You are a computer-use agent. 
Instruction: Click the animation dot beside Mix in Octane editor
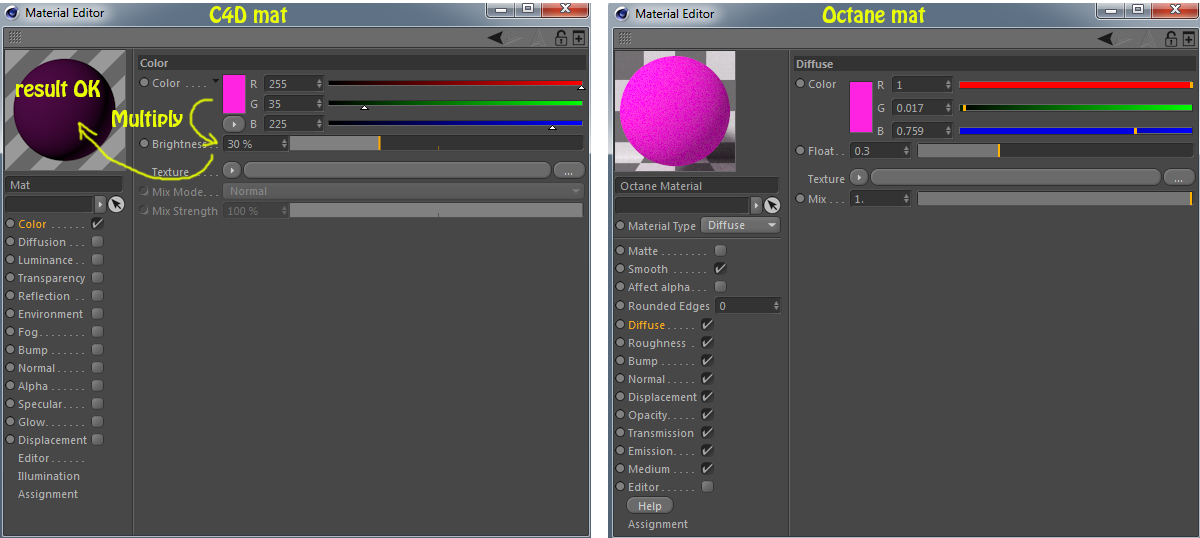800,198
